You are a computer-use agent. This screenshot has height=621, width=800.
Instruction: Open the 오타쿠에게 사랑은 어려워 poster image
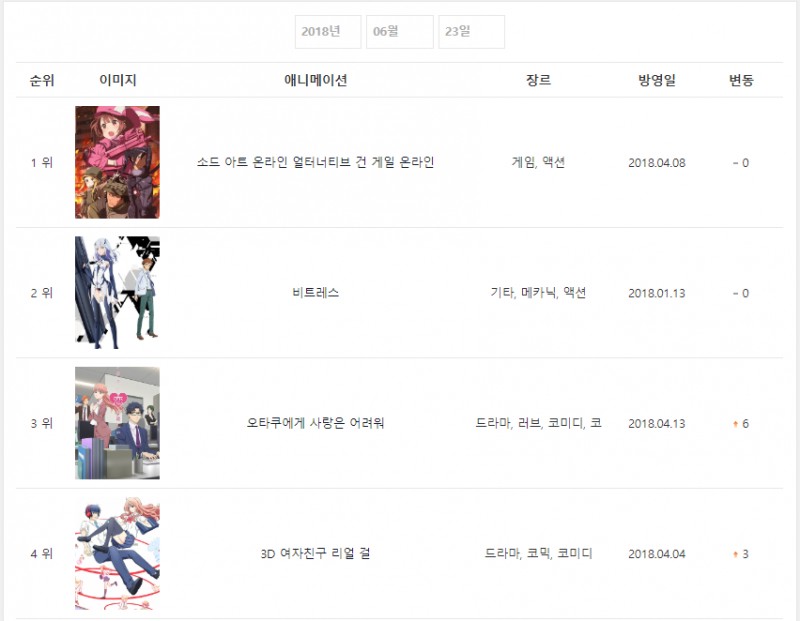coord(117,423)
